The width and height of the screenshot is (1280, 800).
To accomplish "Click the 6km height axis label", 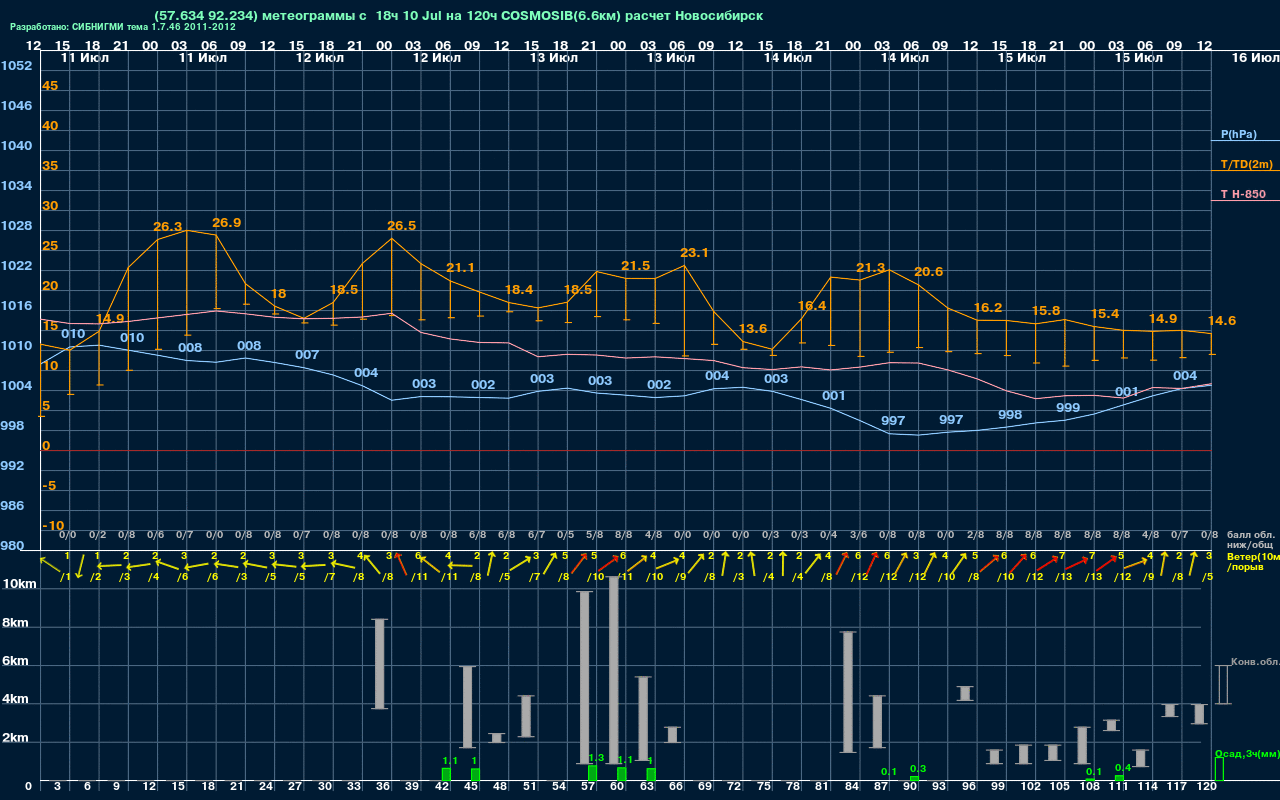I will [14, 662].
